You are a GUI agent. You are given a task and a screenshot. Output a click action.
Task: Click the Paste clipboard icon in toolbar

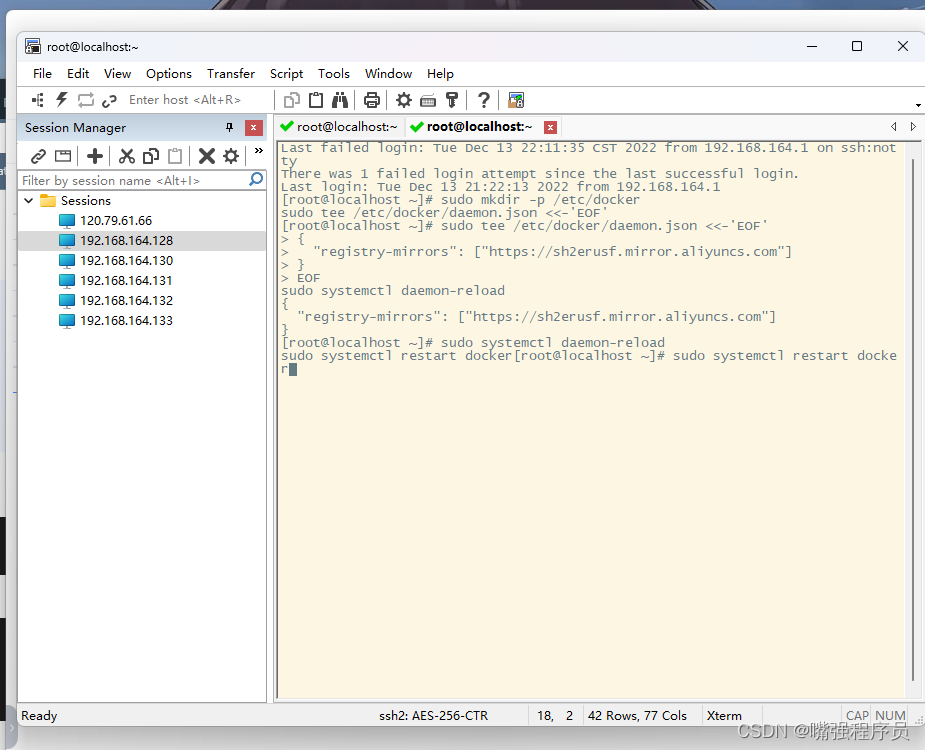[316, 100]
